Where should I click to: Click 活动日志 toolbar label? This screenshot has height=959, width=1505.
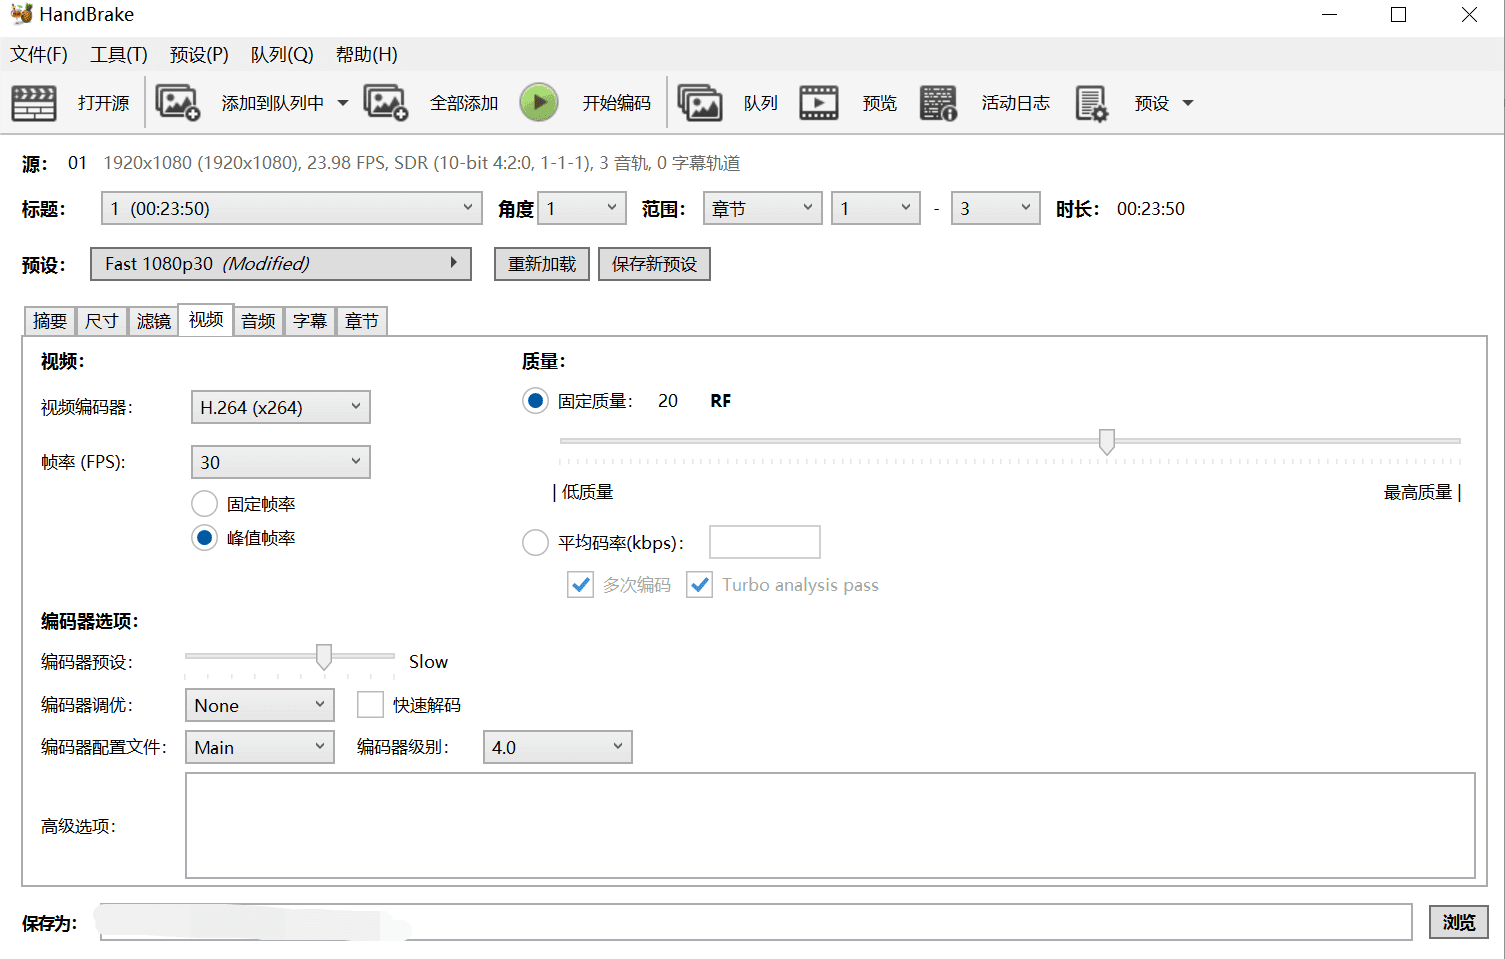[x=1015, y=103]
